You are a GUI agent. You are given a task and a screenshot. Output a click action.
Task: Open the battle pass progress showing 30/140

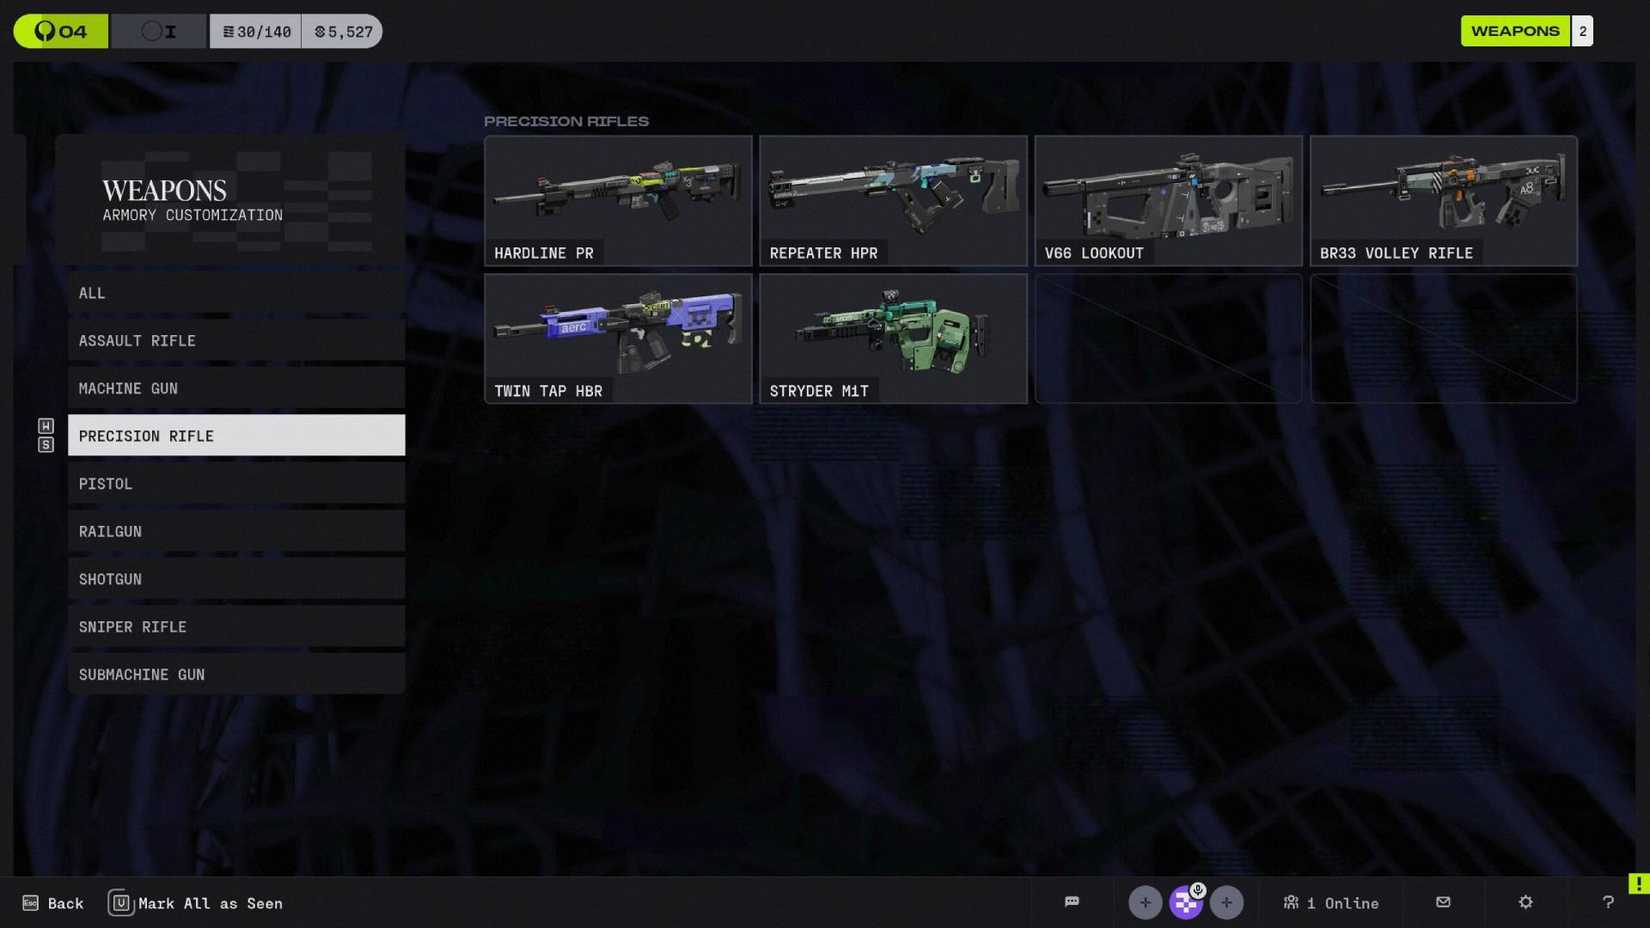click(255, 31)
